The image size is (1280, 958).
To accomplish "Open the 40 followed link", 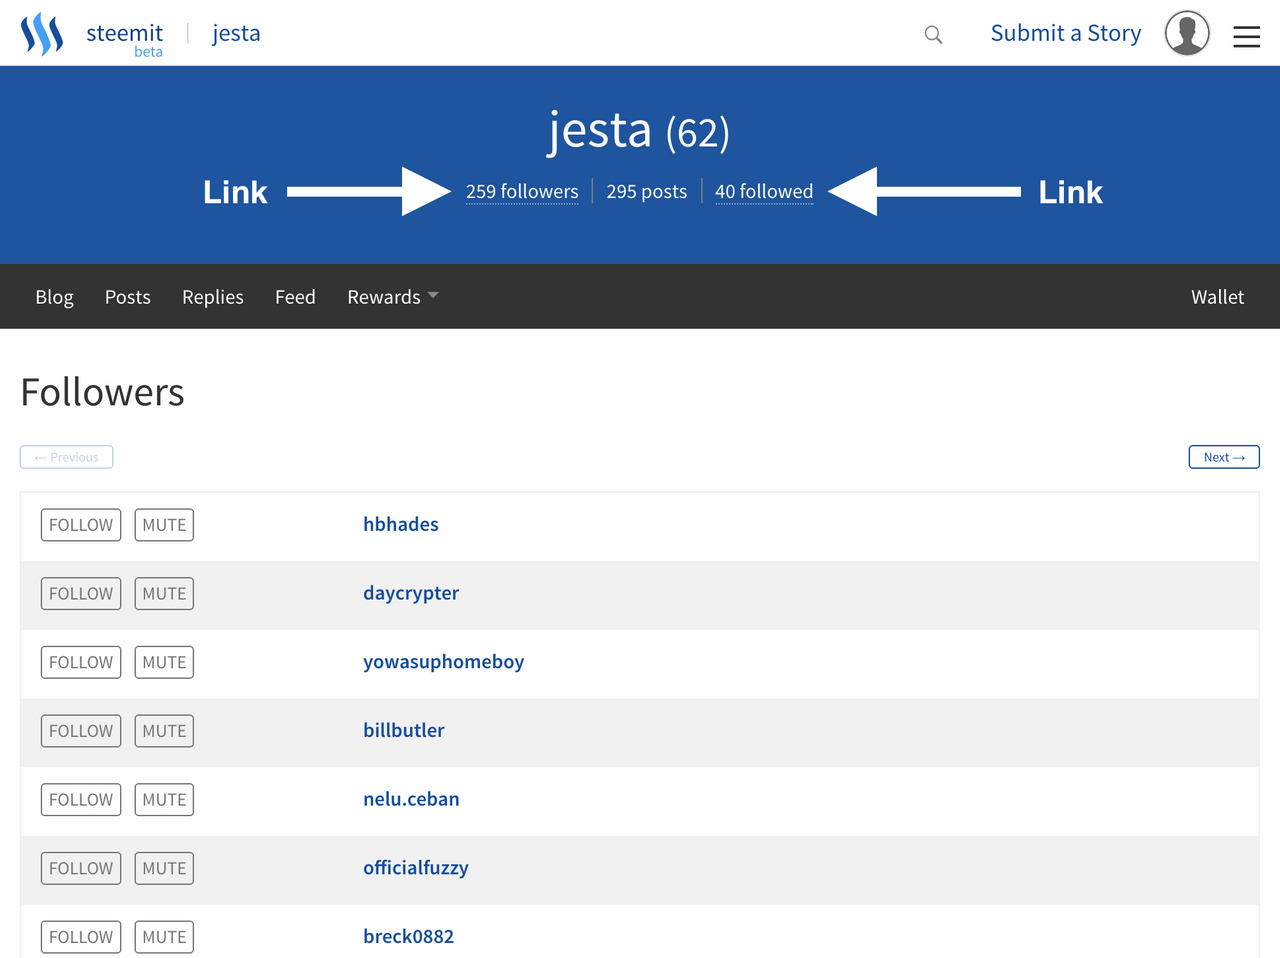I will pyautogui.click(x=764, y=191).
